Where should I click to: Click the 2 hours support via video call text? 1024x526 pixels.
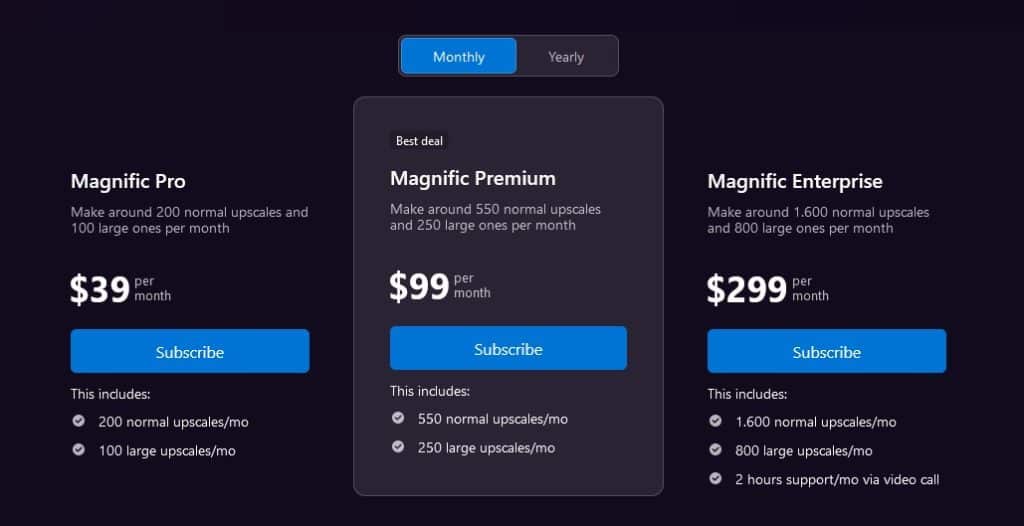pos(837,480)
